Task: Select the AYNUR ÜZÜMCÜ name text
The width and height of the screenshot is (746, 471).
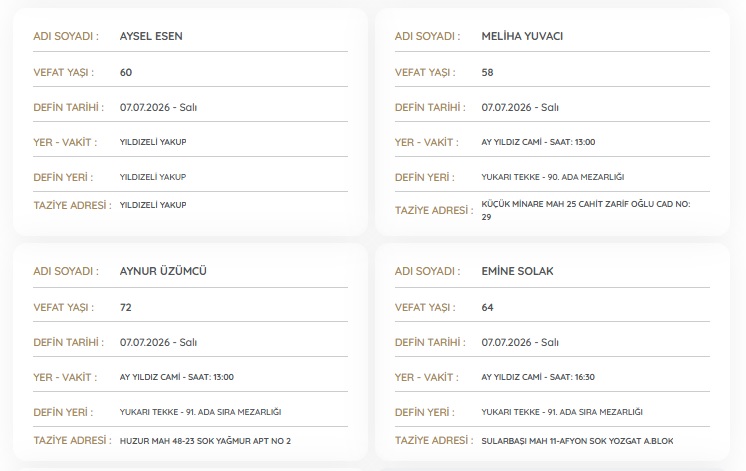Action: click(x=163, y=271)
